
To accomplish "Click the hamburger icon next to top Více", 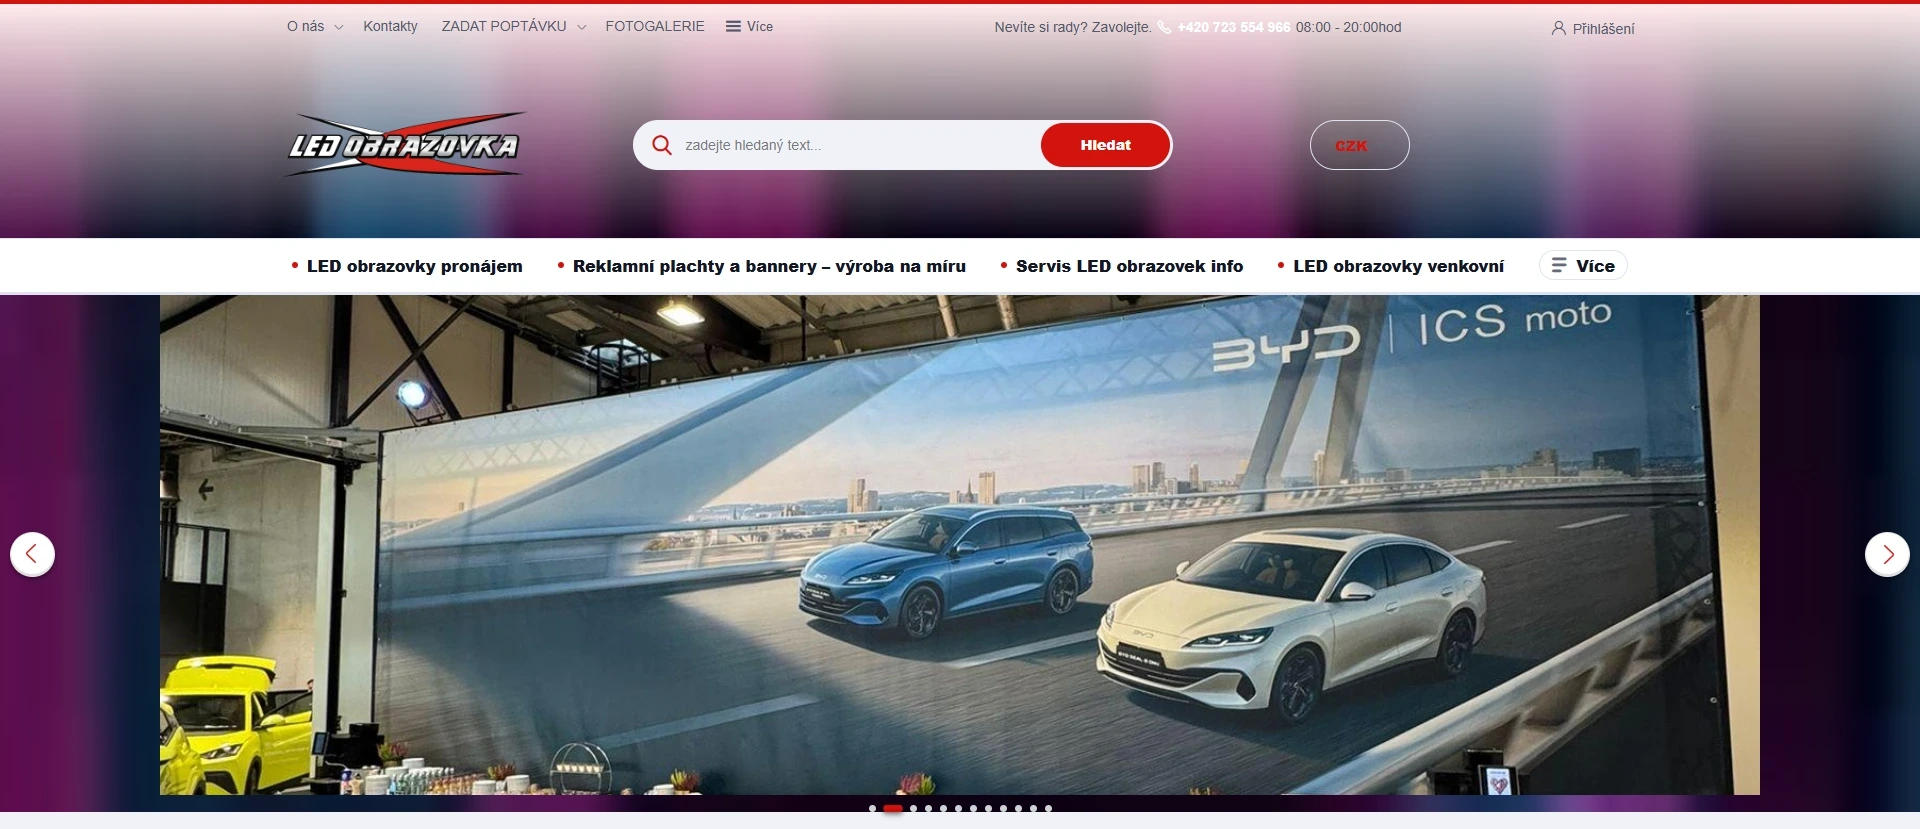I will pyautogui.click(x=733, y=27).
